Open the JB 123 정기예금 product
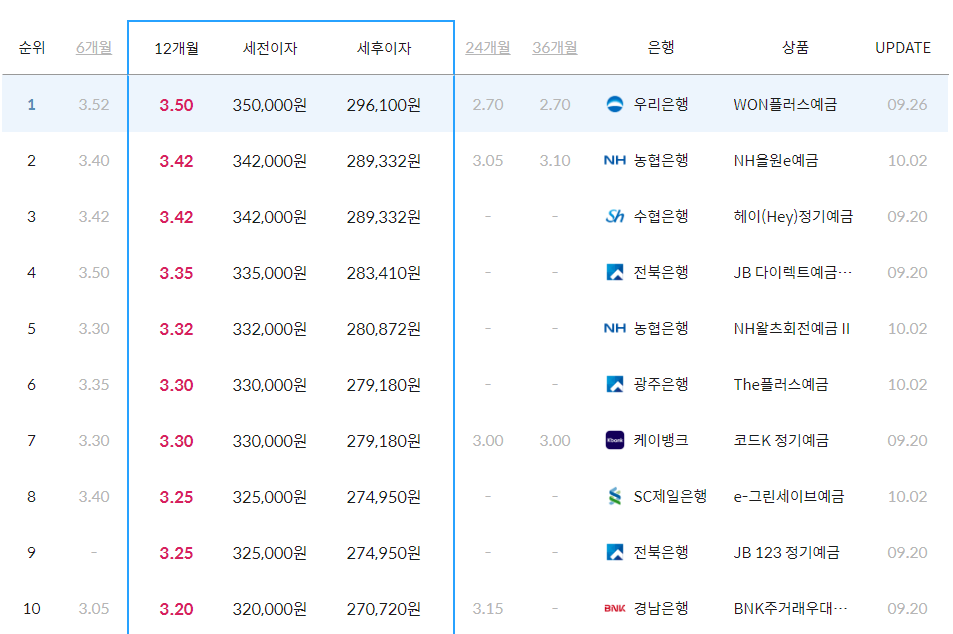Image resolution: width=953 pixels, height=634 pixels. [786, 552]
